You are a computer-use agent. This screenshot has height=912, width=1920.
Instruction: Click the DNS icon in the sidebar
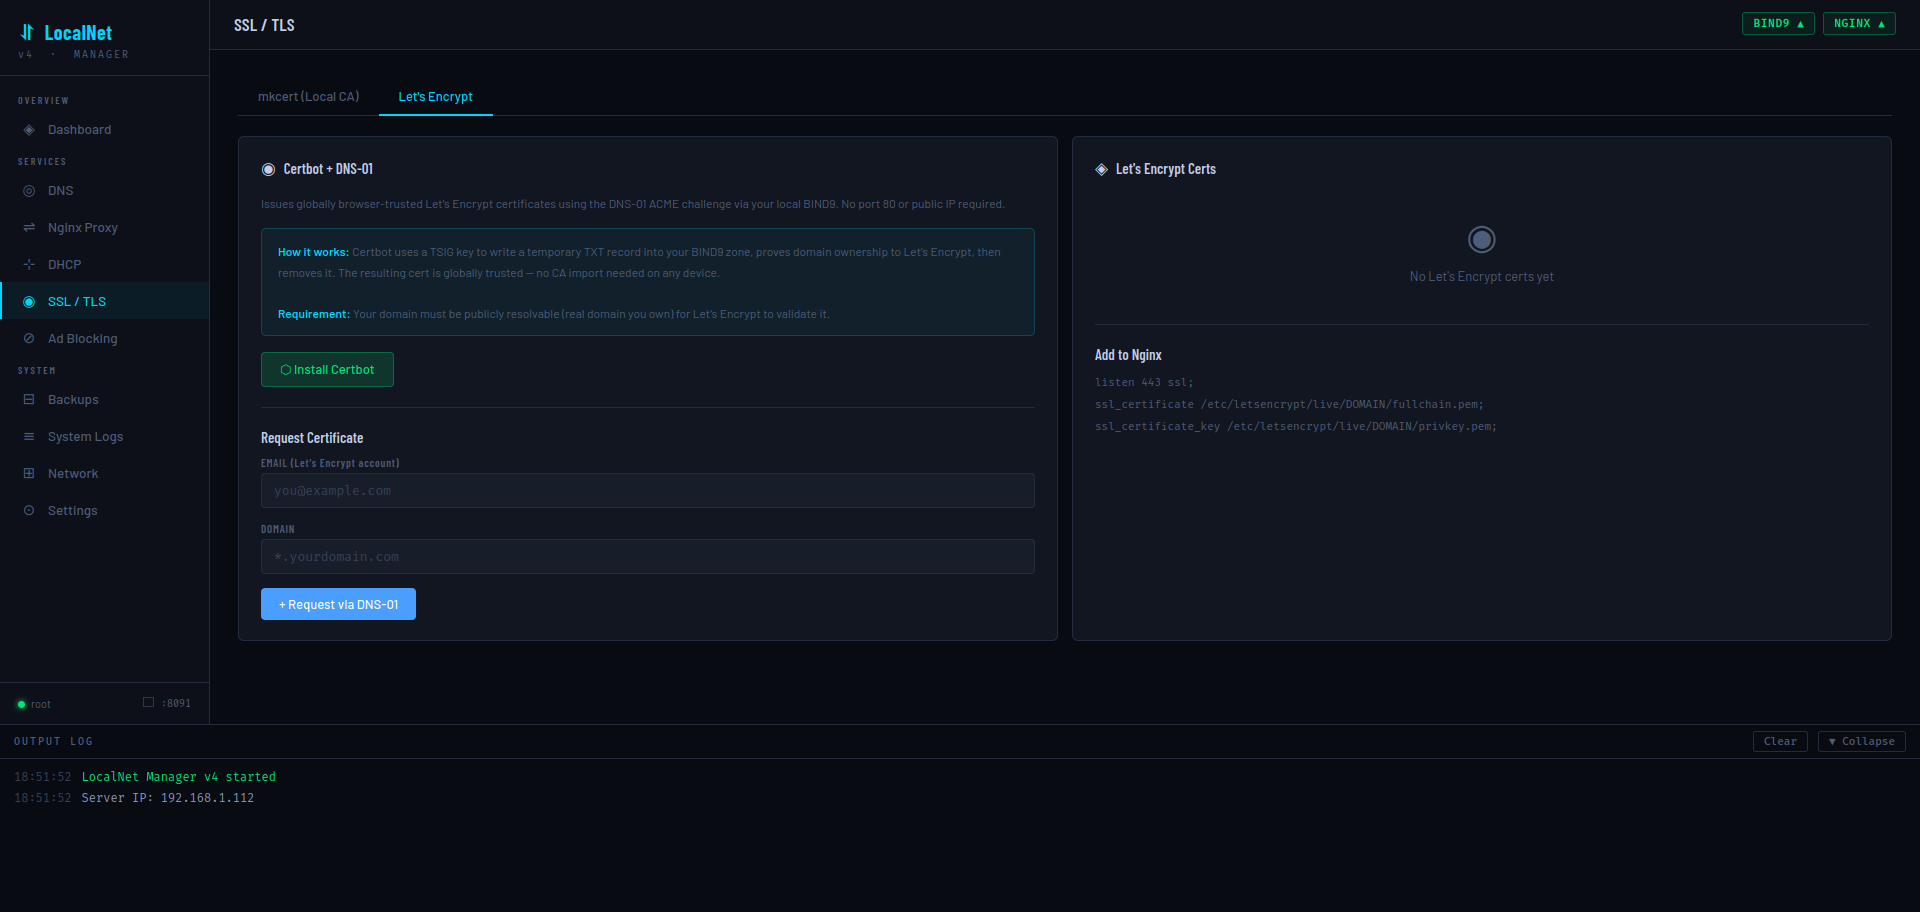(x=29, y=191)
